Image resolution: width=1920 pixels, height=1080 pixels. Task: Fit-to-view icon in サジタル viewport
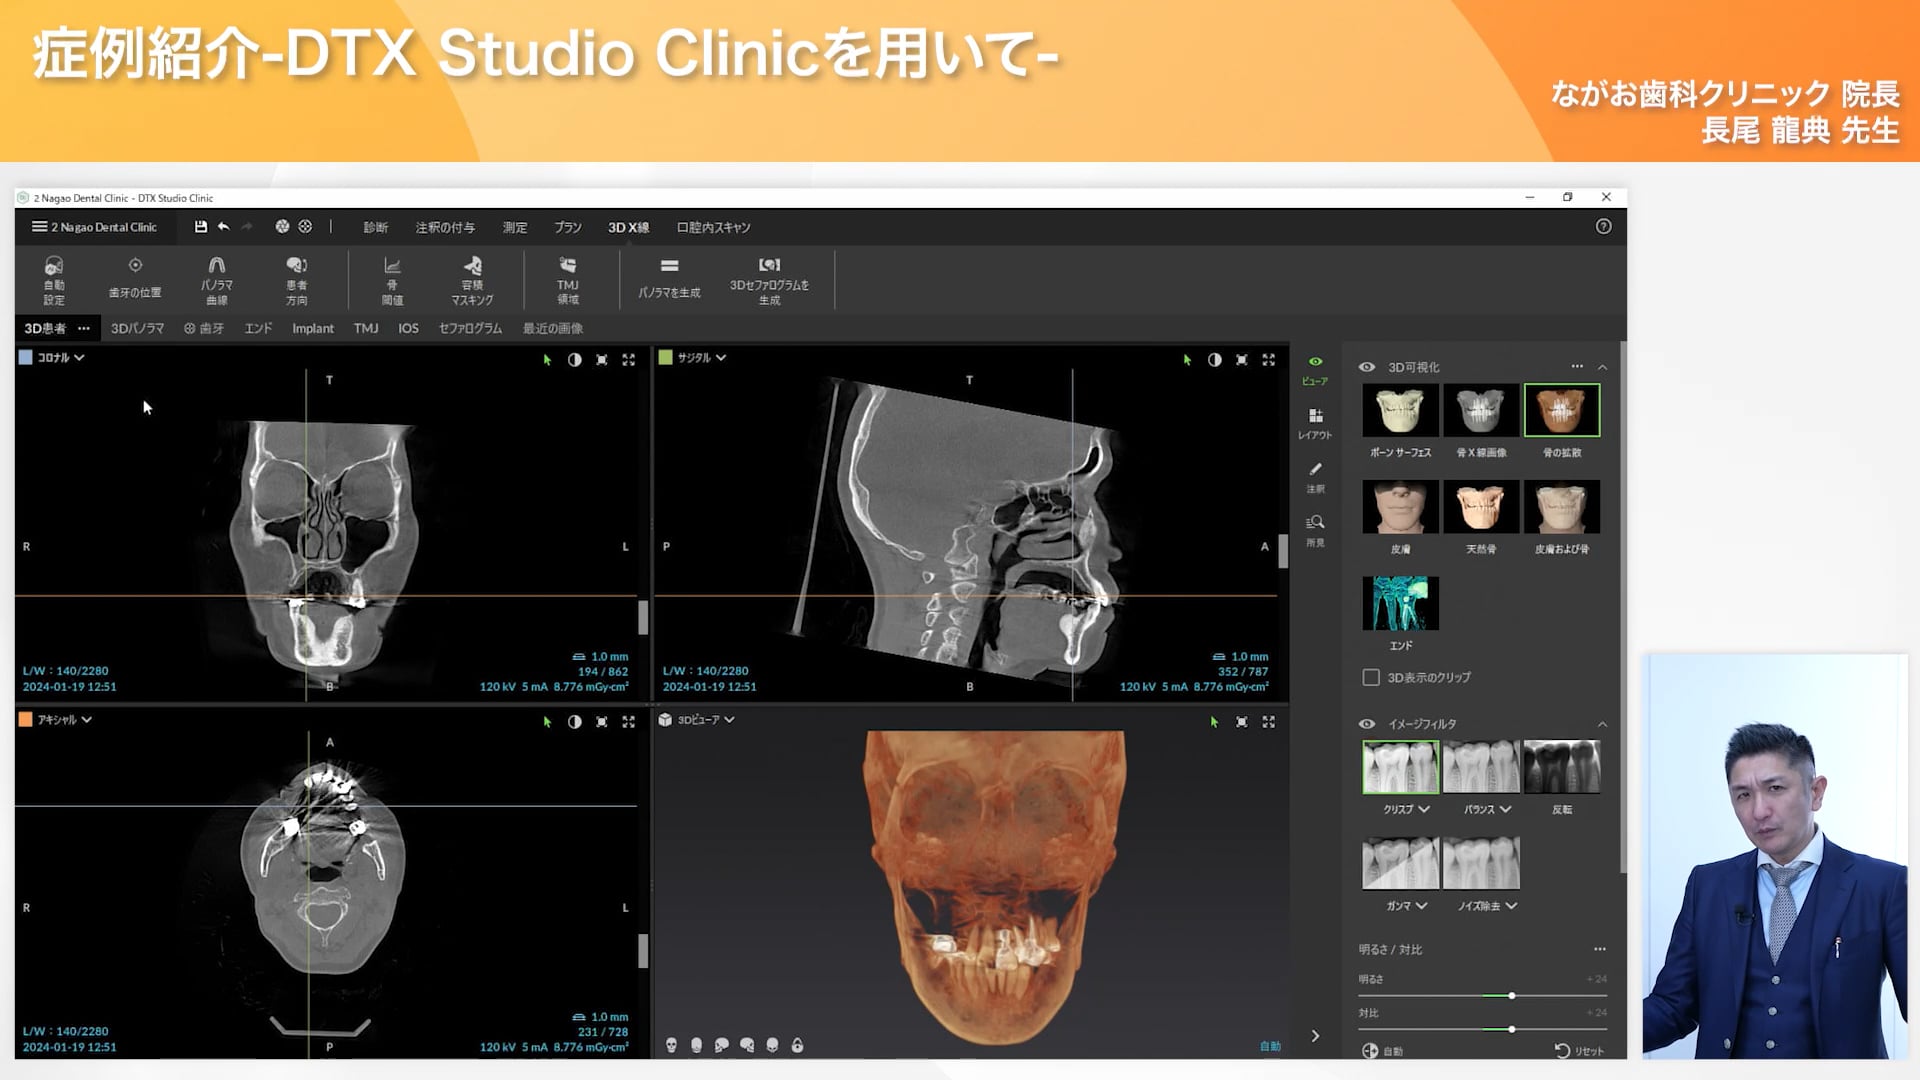pos(1241,360)
